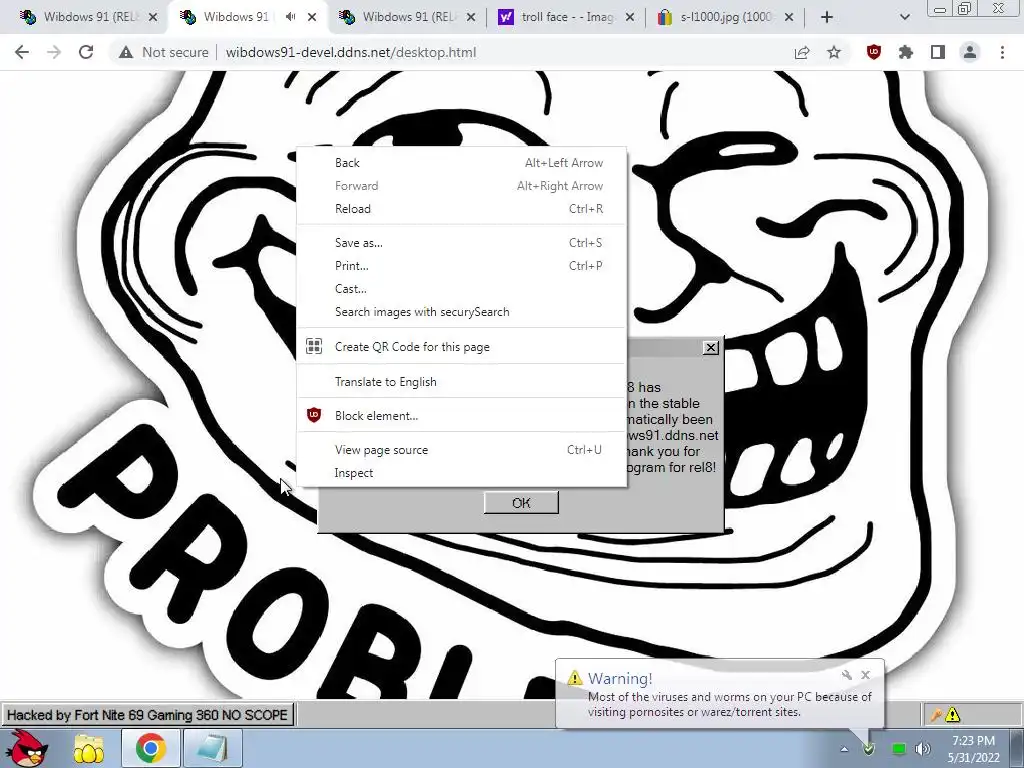
Task: Open the uBlock Origin toolbar extension
Action: tap(874, 52)
